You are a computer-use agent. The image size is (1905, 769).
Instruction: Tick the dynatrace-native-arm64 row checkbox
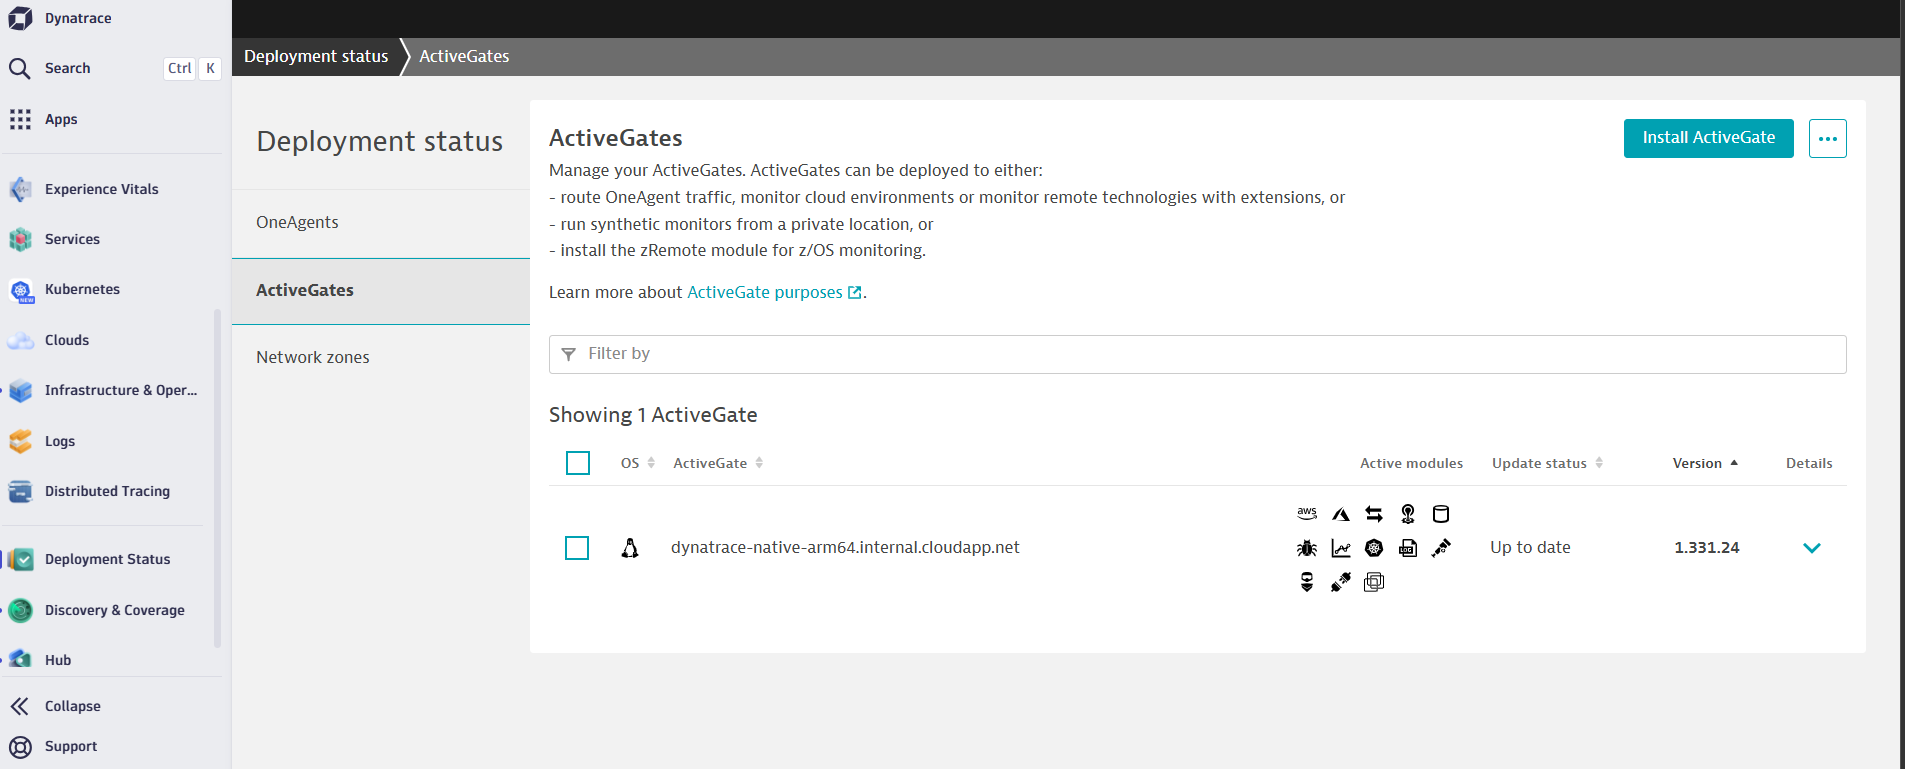577,548
